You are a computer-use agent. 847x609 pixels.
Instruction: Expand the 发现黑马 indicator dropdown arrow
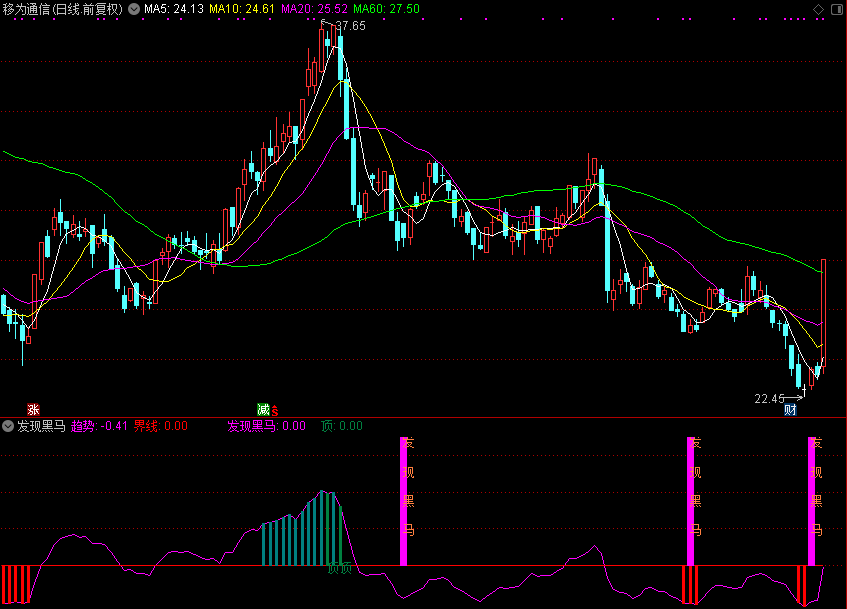point(8,426)
